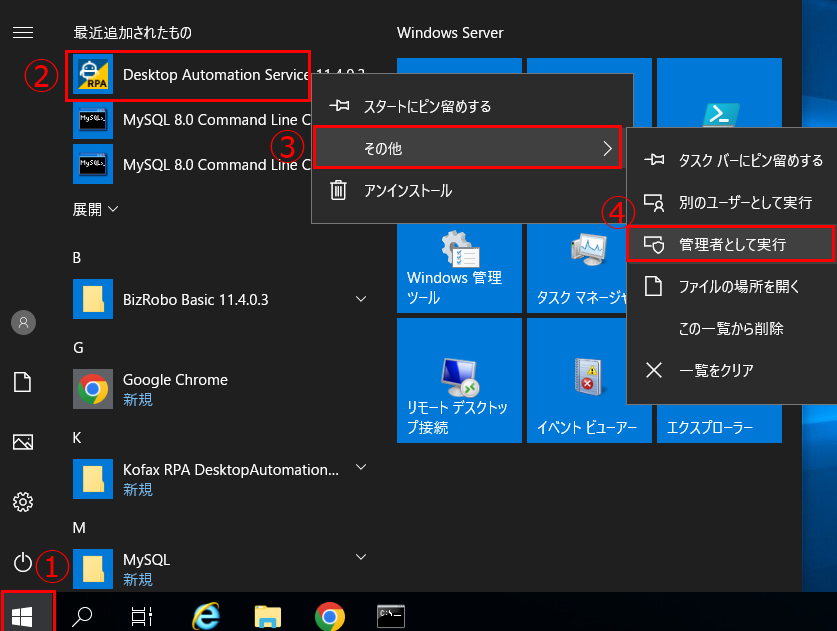Expand the 展開 recently added list
This screenshot has width=837, height=631.
click(96, 209)
